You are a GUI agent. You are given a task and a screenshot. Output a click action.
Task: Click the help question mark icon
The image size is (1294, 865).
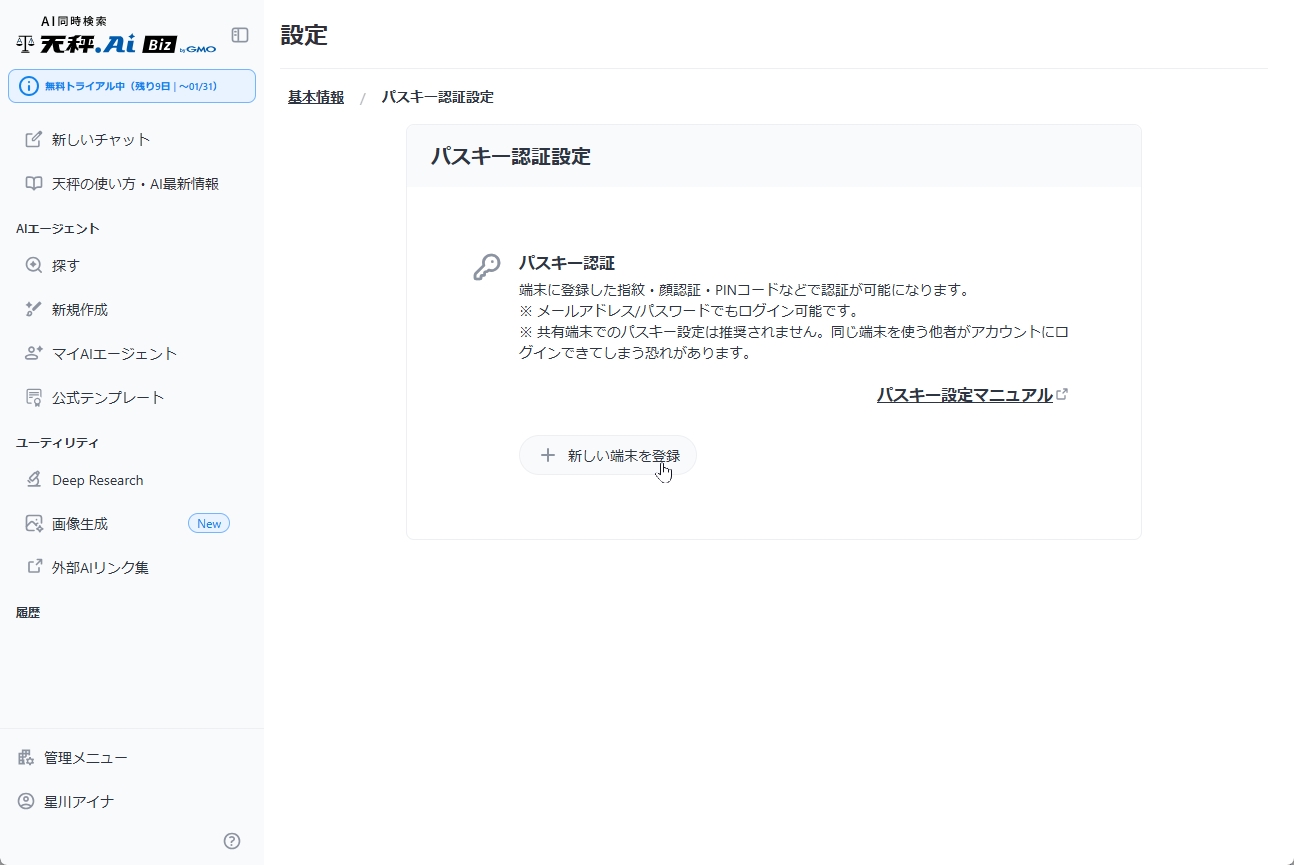coord(231,841)
